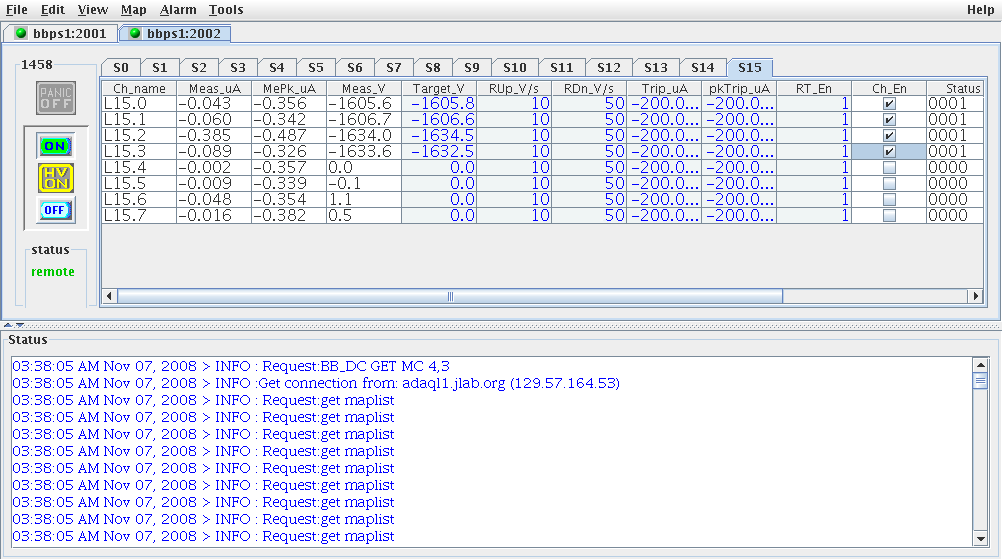The image size is (1002, 560).
Task: Open the Alarm menu
Action: coord(178,10)
